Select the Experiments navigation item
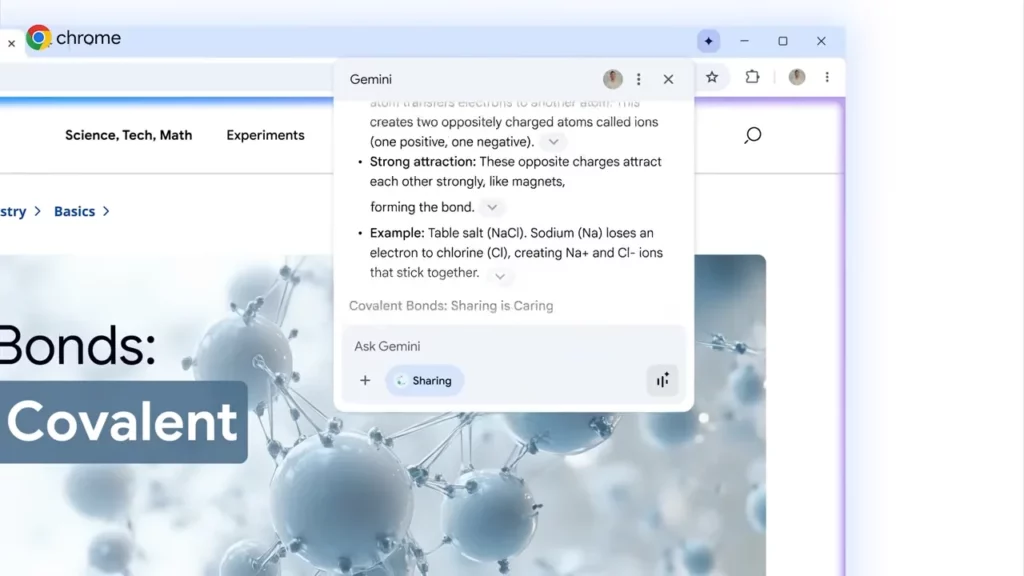 pos(265,135)
